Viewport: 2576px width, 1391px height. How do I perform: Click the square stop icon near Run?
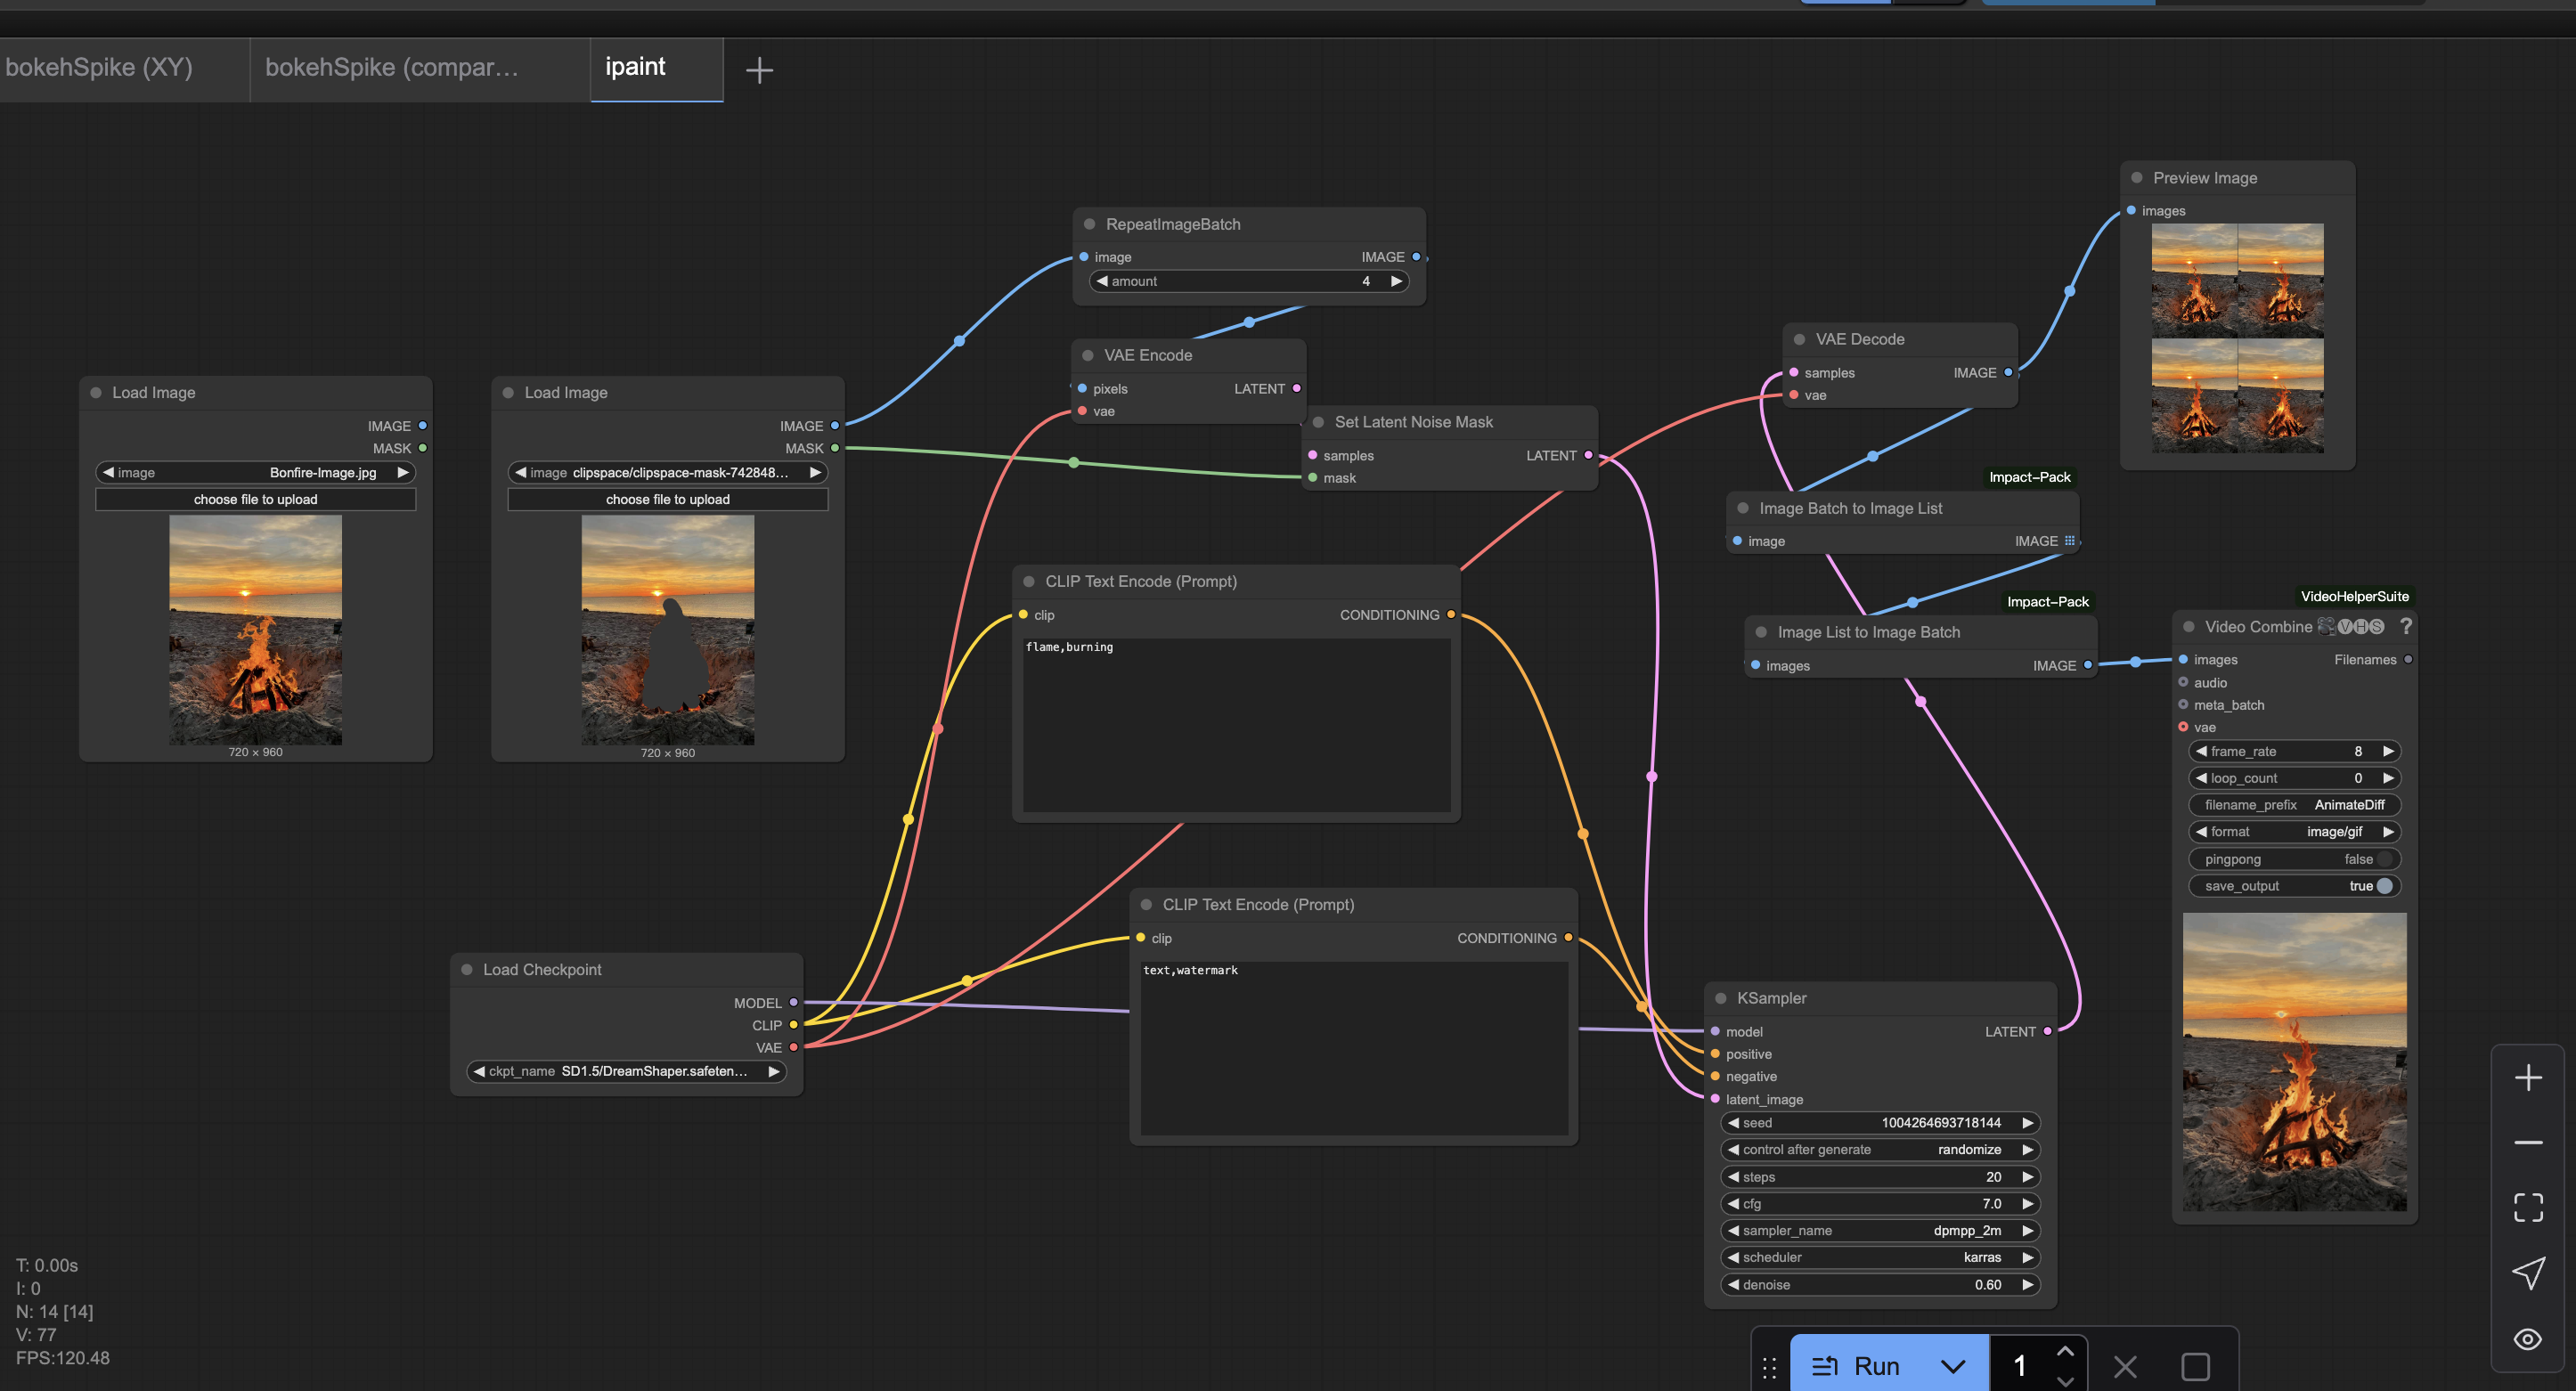click(2195, 1366)
